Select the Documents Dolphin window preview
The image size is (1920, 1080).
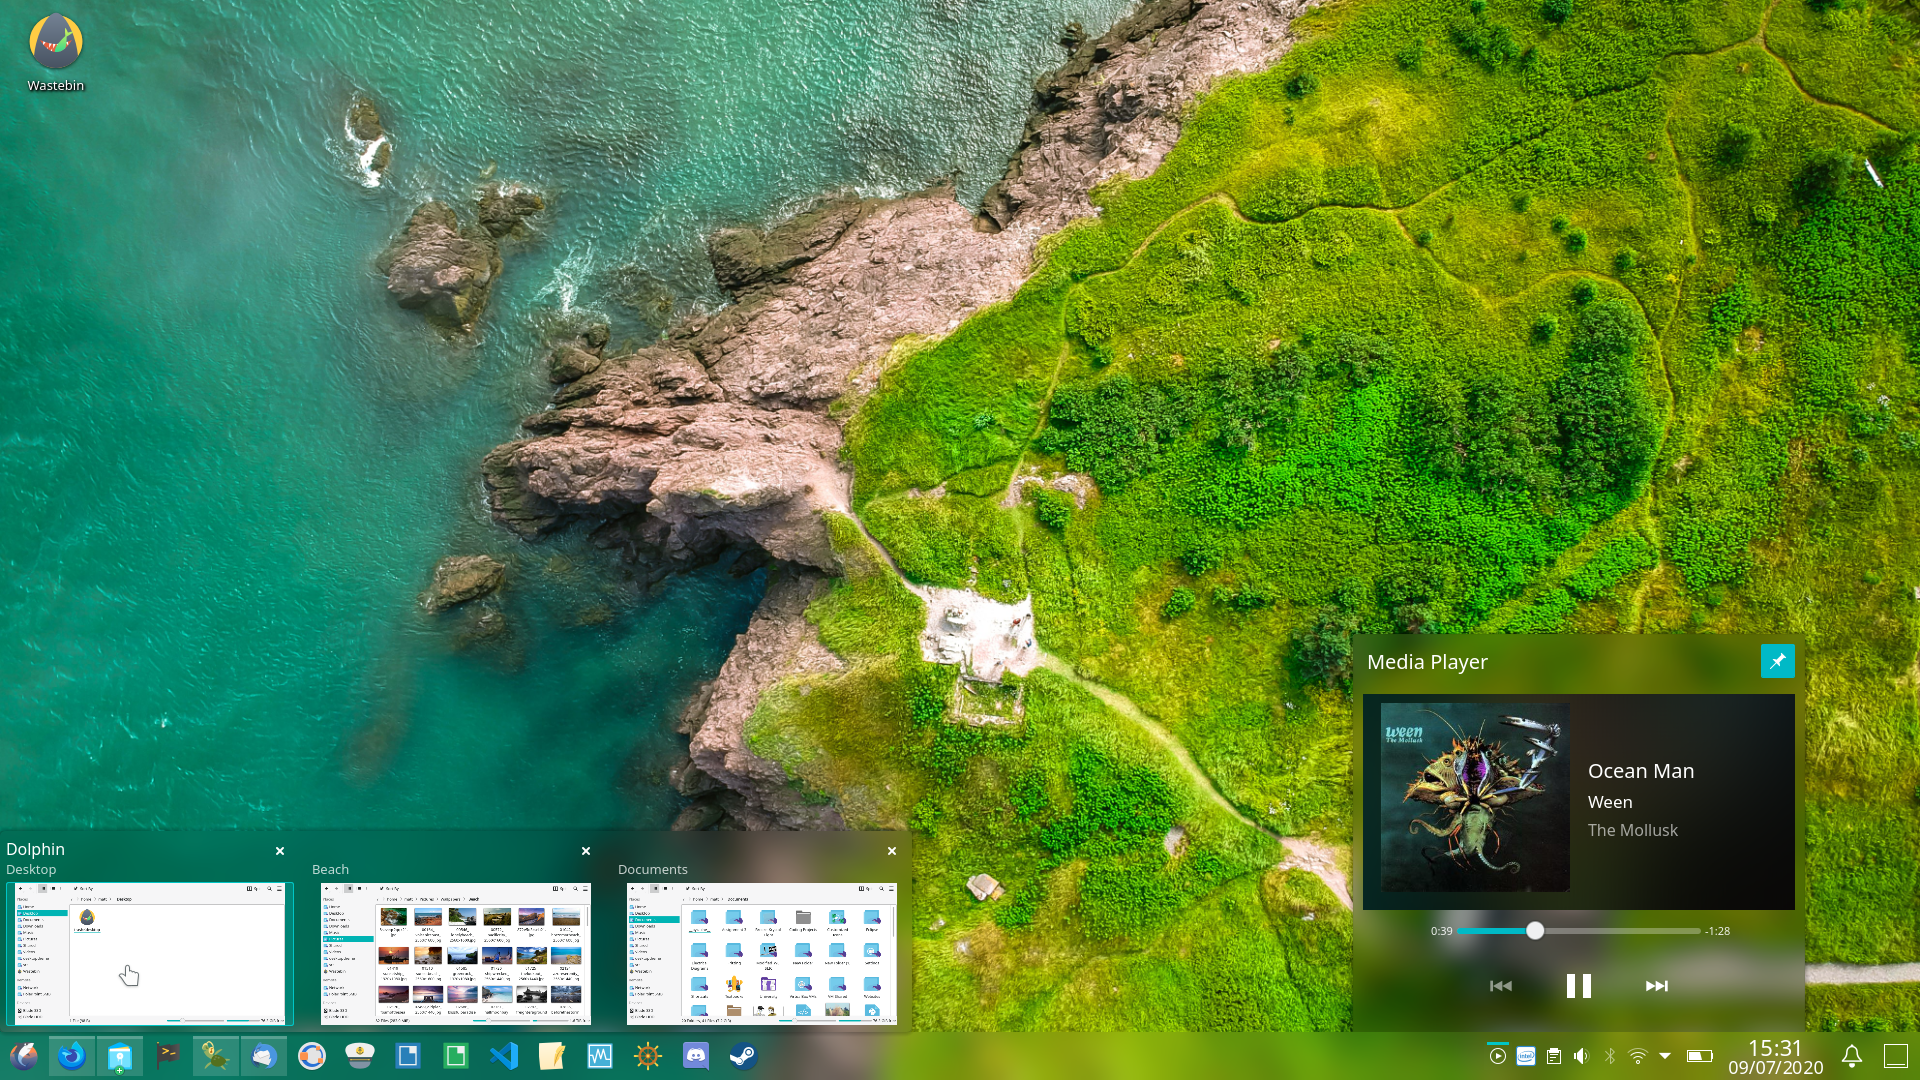pyautogui.click(x=762, y=954)
